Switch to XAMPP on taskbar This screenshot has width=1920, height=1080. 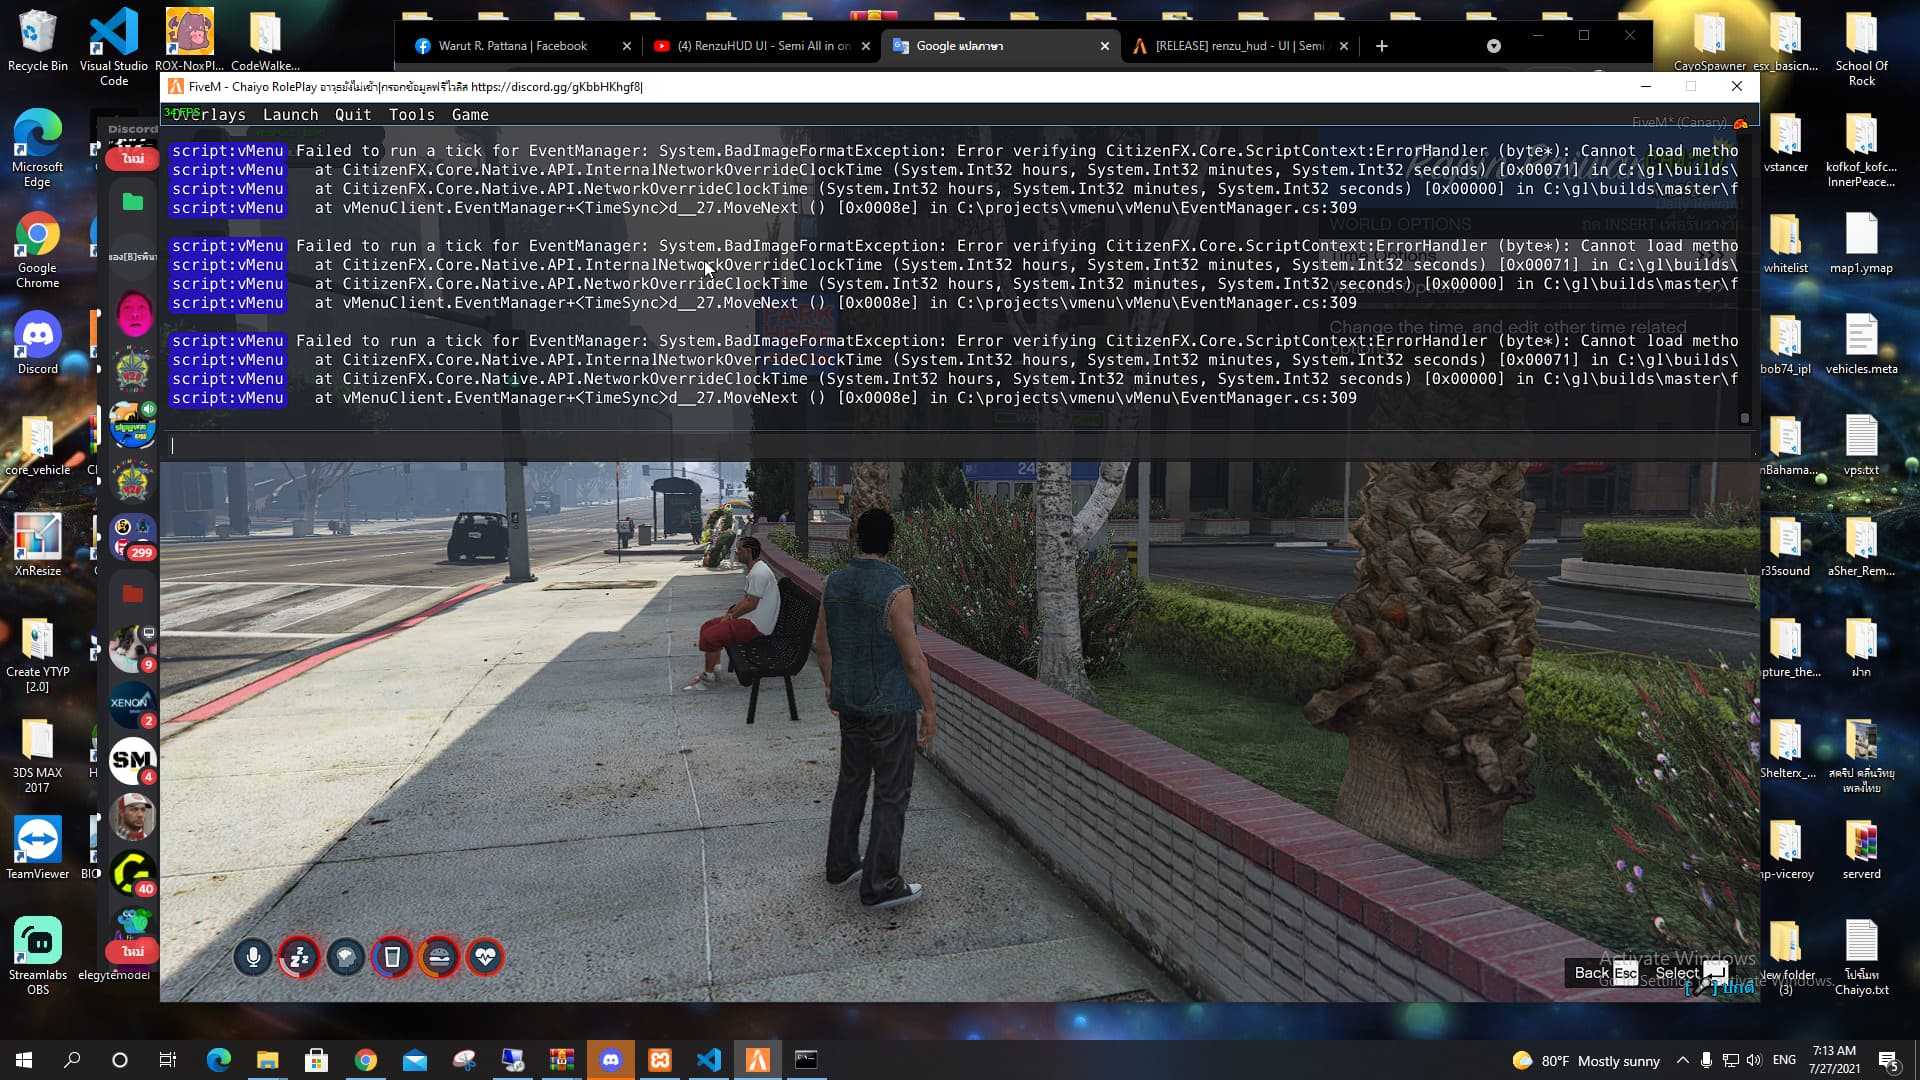tap(660, 1060)
